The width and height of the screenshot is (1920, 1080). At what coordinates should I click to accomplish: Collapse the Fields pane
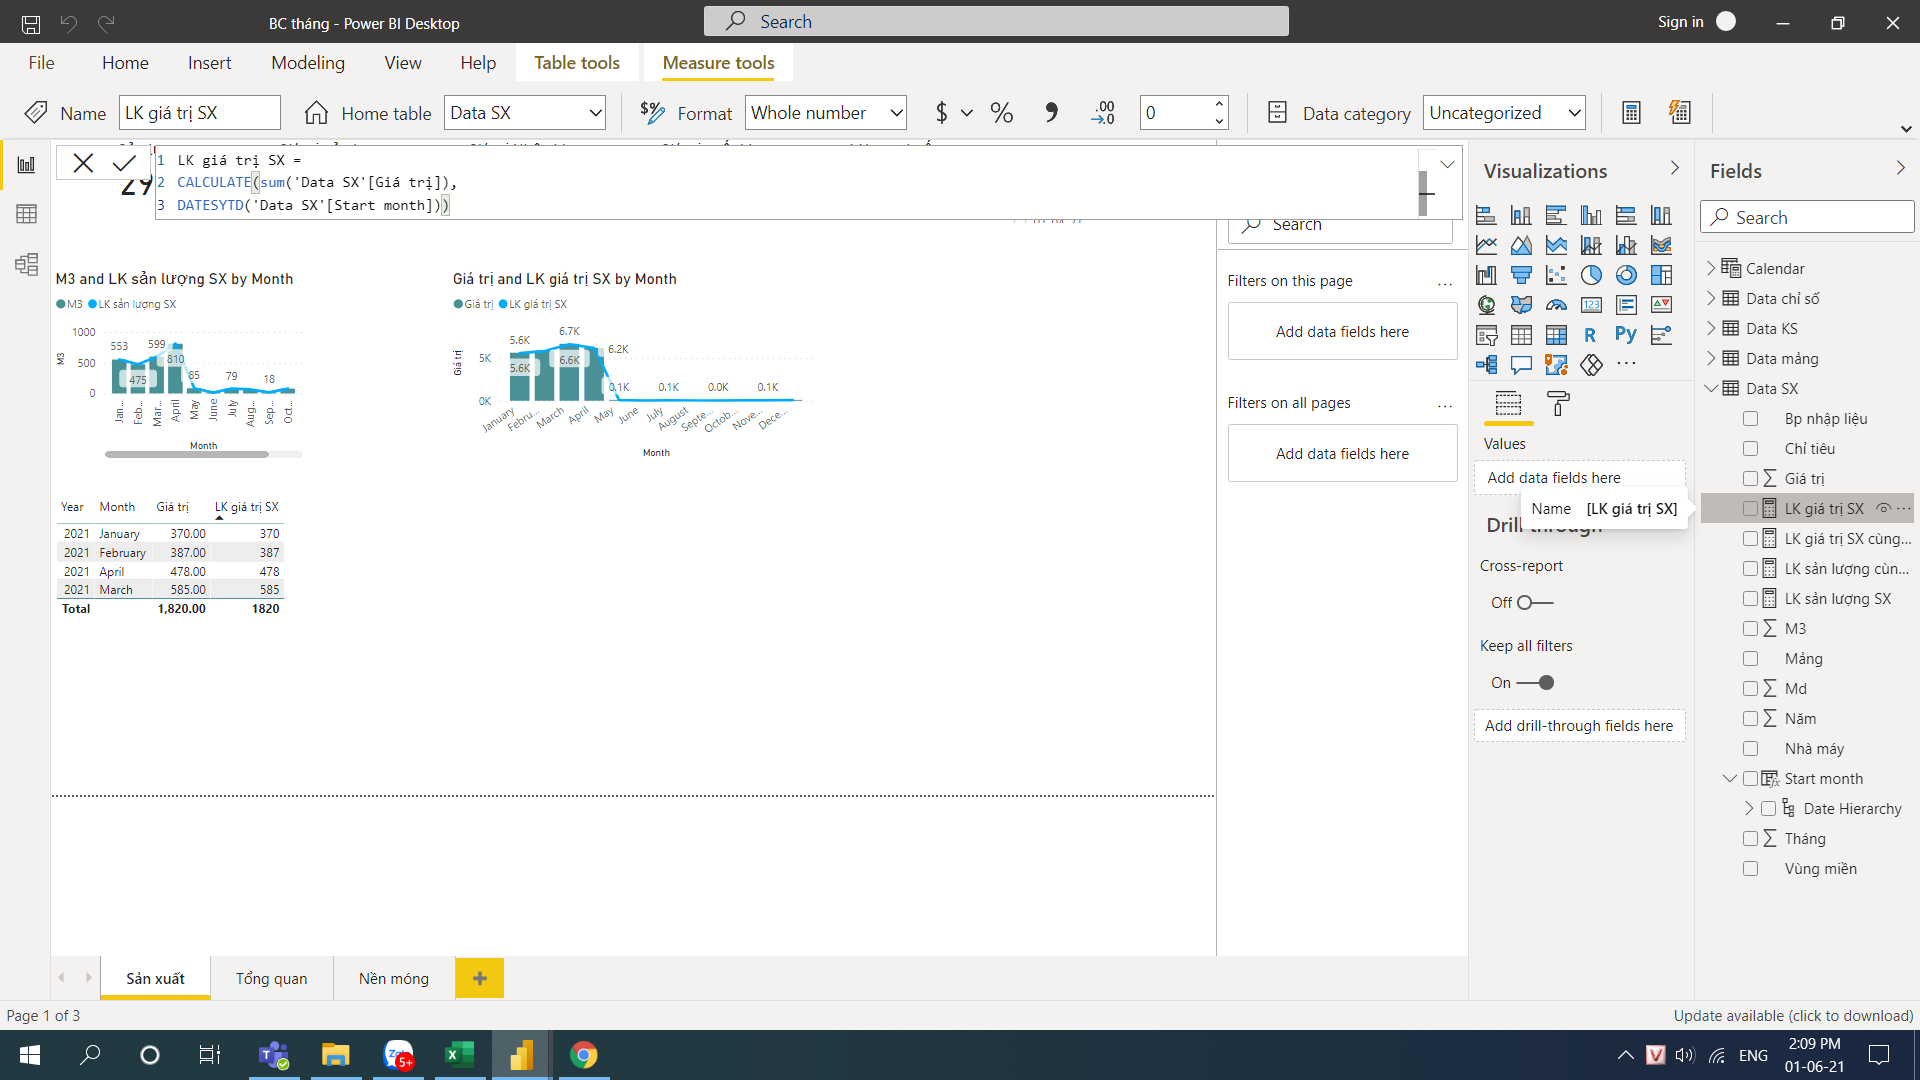click(1901, 169)
